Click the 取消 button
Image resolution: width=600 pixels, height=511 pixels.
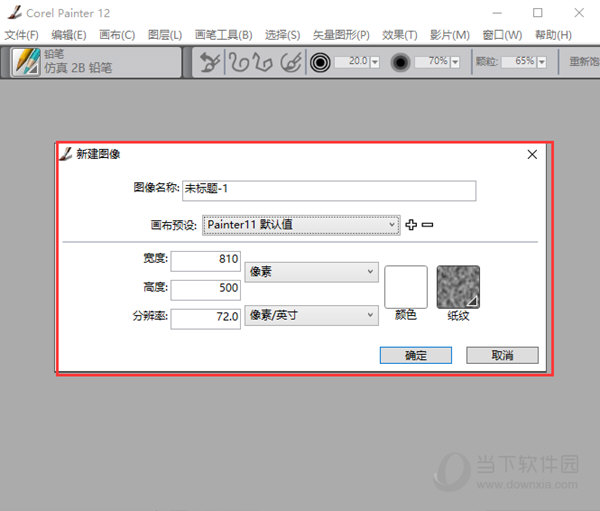click(502, 355)
